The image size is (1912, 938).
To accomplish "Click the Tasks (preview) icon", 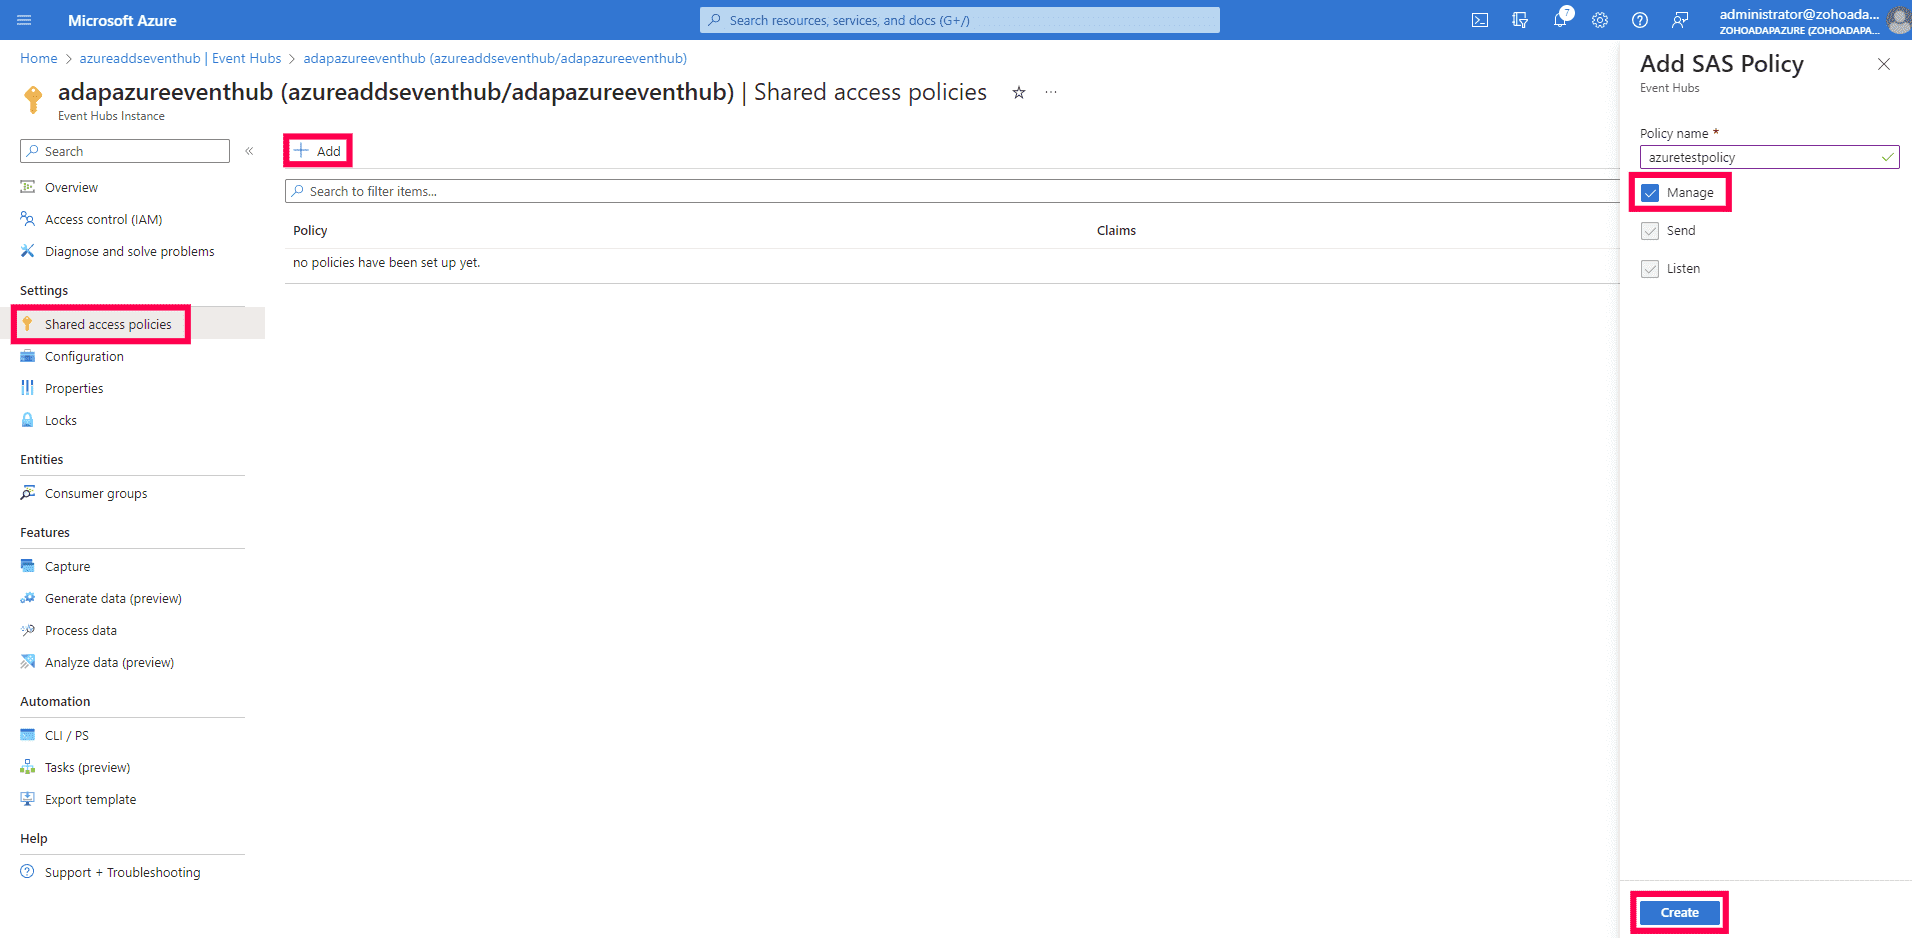I will pyautogui.click(x=28, y=767).
